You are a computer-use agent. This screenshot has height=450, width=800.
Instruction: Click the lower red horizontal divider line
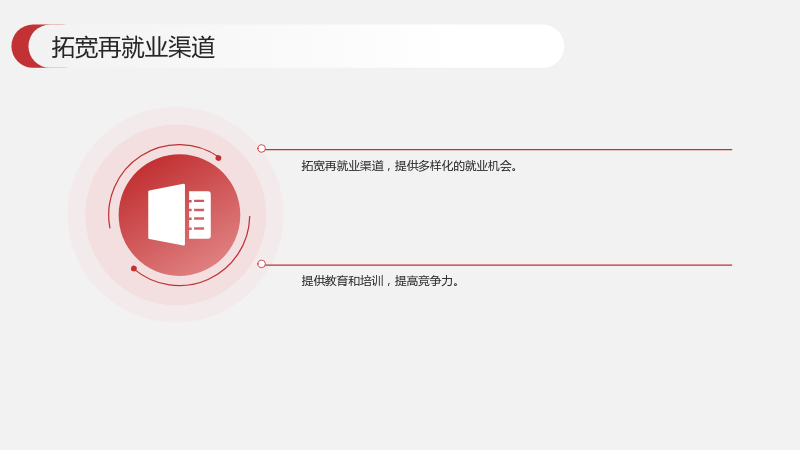tap(498, 265)
